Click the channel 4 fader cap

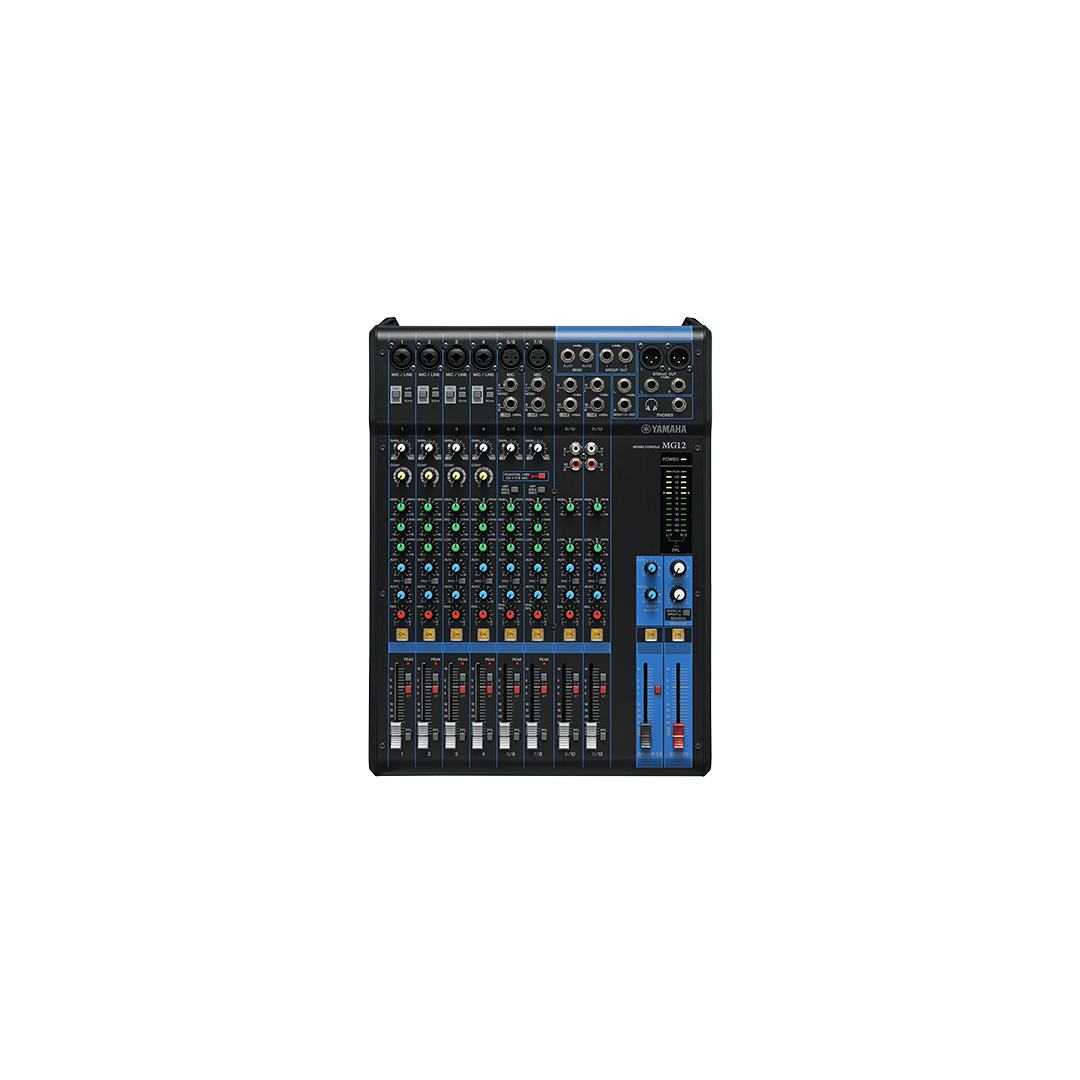(x=477, y=735)
